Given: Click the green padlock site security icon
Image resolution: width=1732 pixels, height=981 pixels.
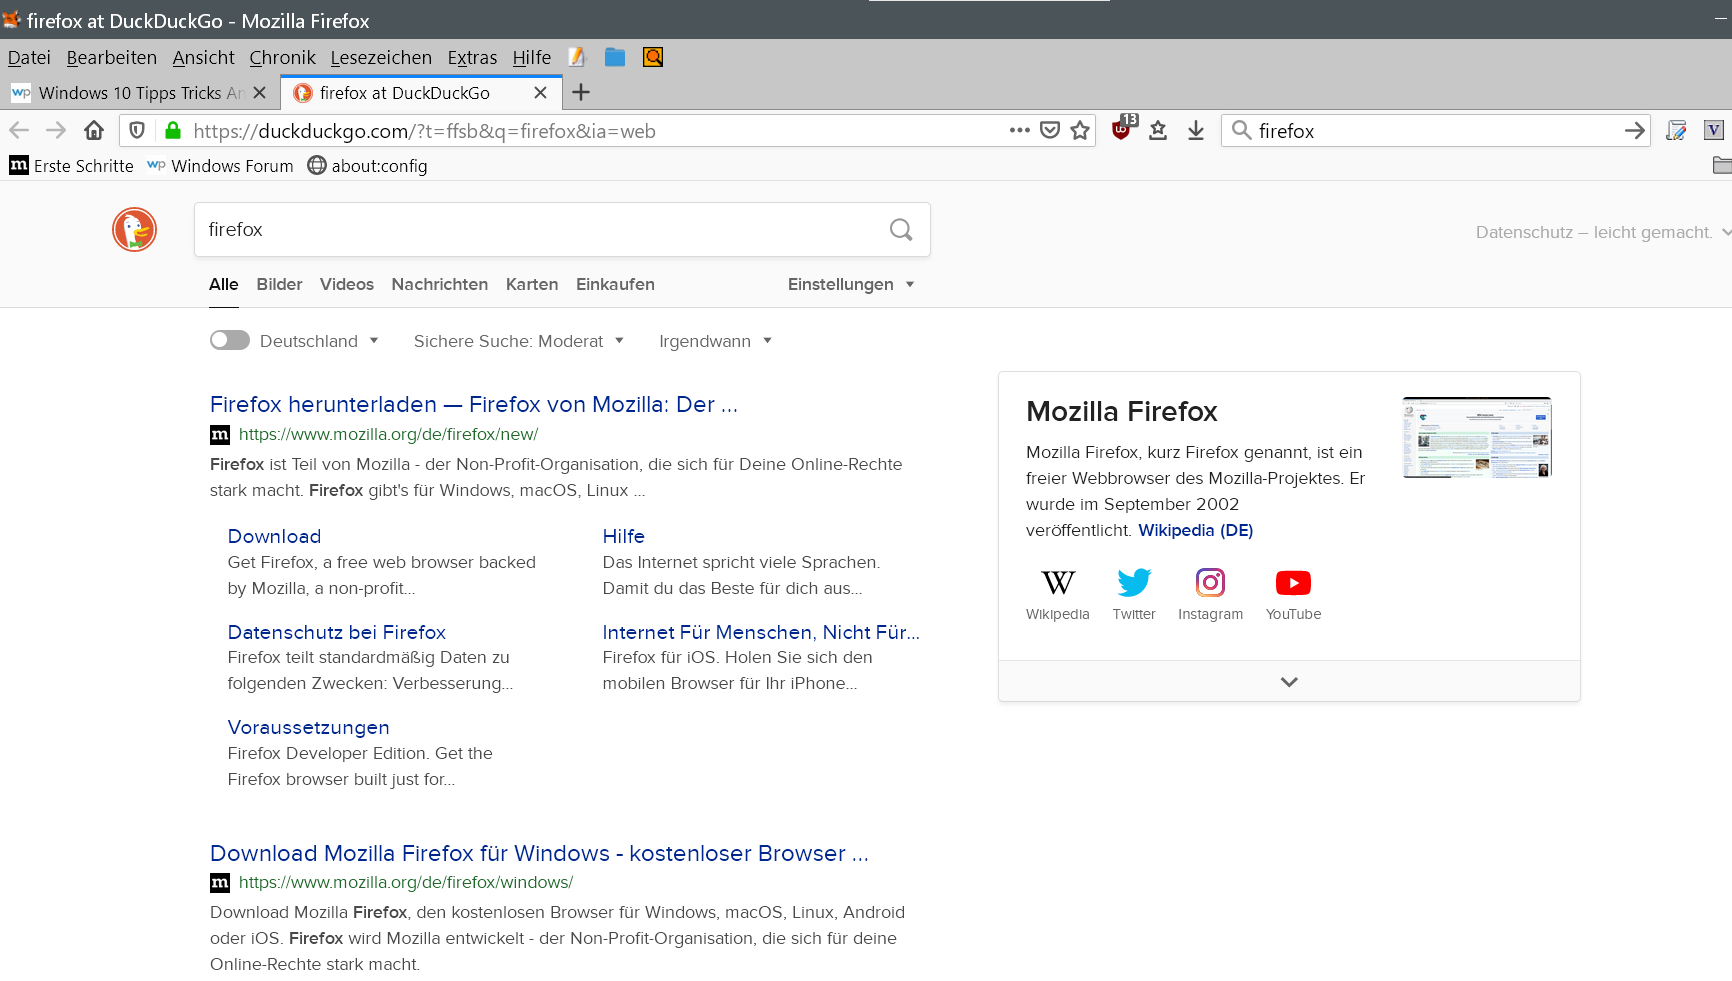Looking at the screenshot, I should (x=173, y=131).
